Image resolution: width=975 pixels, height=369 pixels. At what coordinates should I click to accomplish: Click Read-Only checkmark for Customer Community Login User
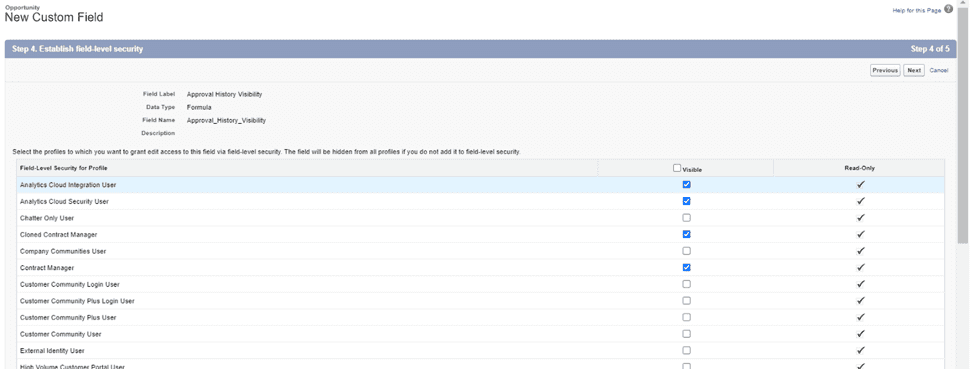pyautogui.click(x=861, y=284)
